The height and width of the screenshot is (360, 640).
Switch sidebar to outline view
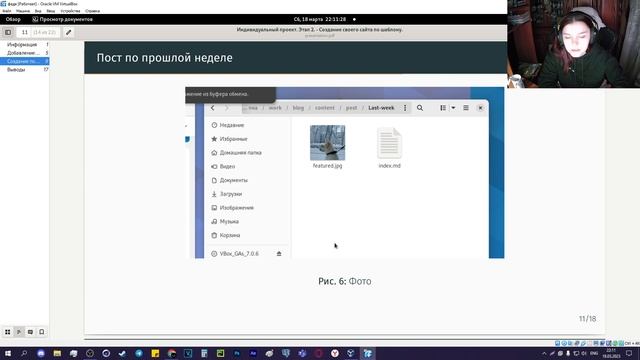[19, 332]
